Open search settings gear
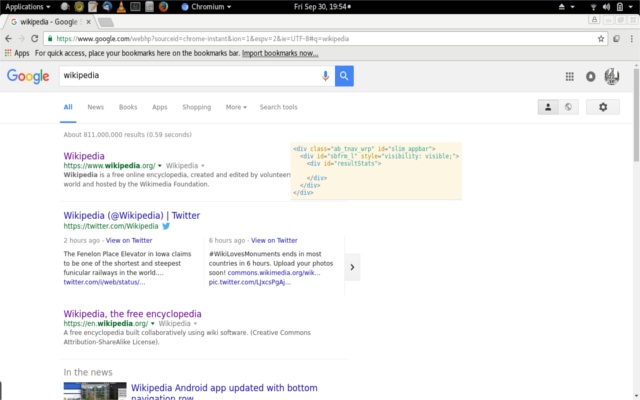The image size is (640, 400). point(603,107)
